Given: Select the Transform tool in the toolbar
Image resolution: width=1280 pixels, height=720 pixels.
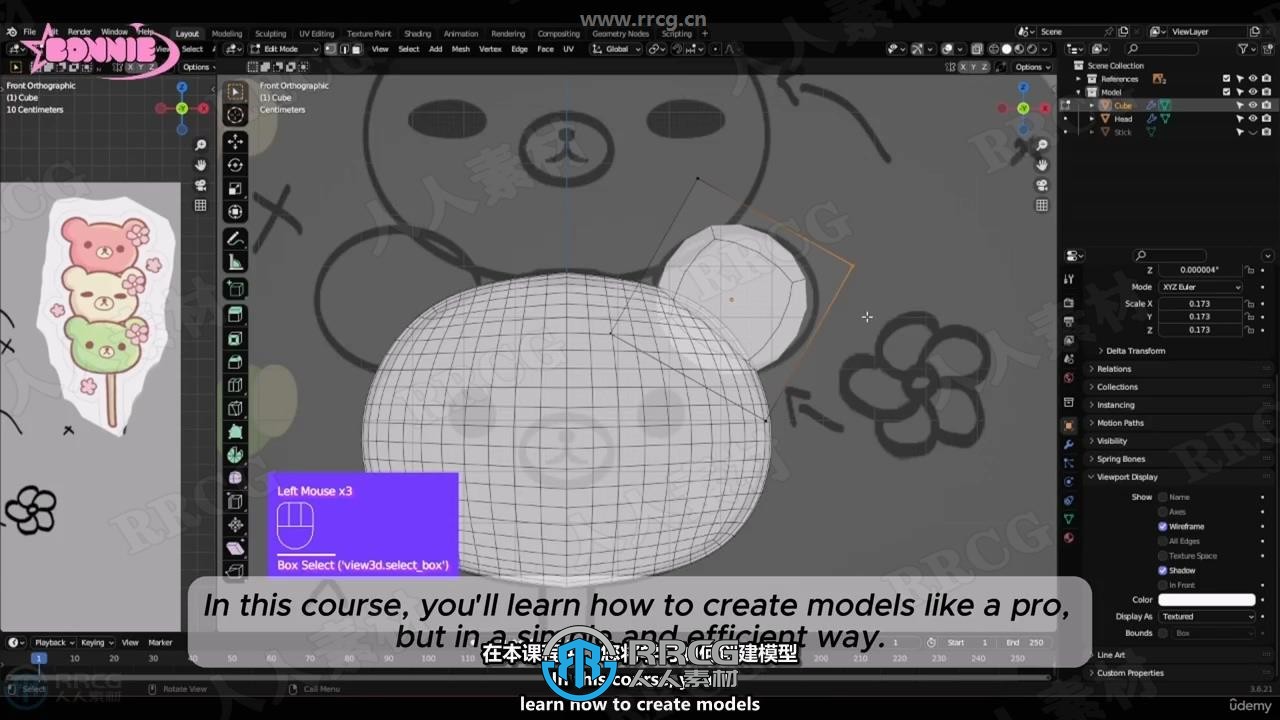Looking at the screenshot, I should coord(235,212).
